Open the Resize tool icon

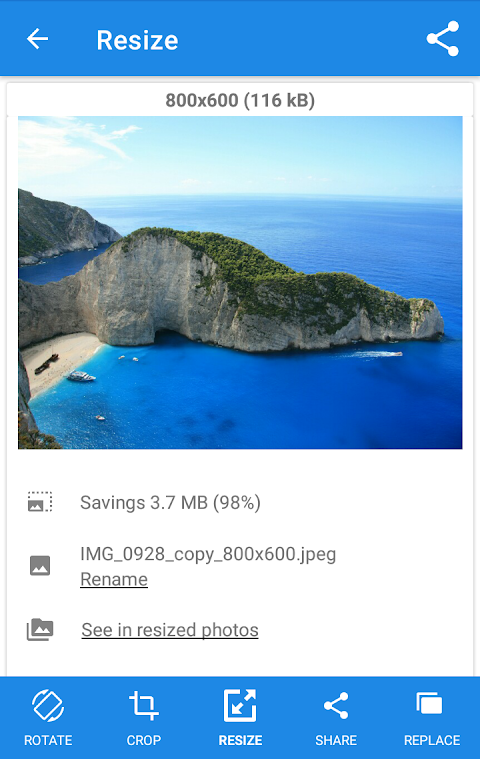[x=240, y=705]
